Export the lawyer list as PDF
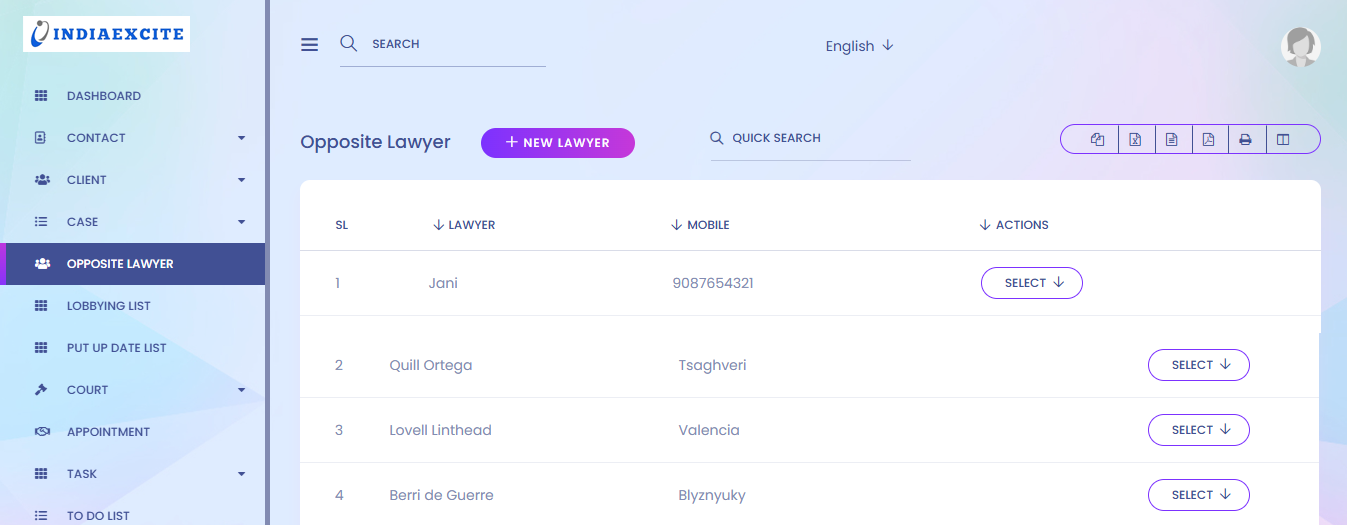 click(x=1208, y=140)
